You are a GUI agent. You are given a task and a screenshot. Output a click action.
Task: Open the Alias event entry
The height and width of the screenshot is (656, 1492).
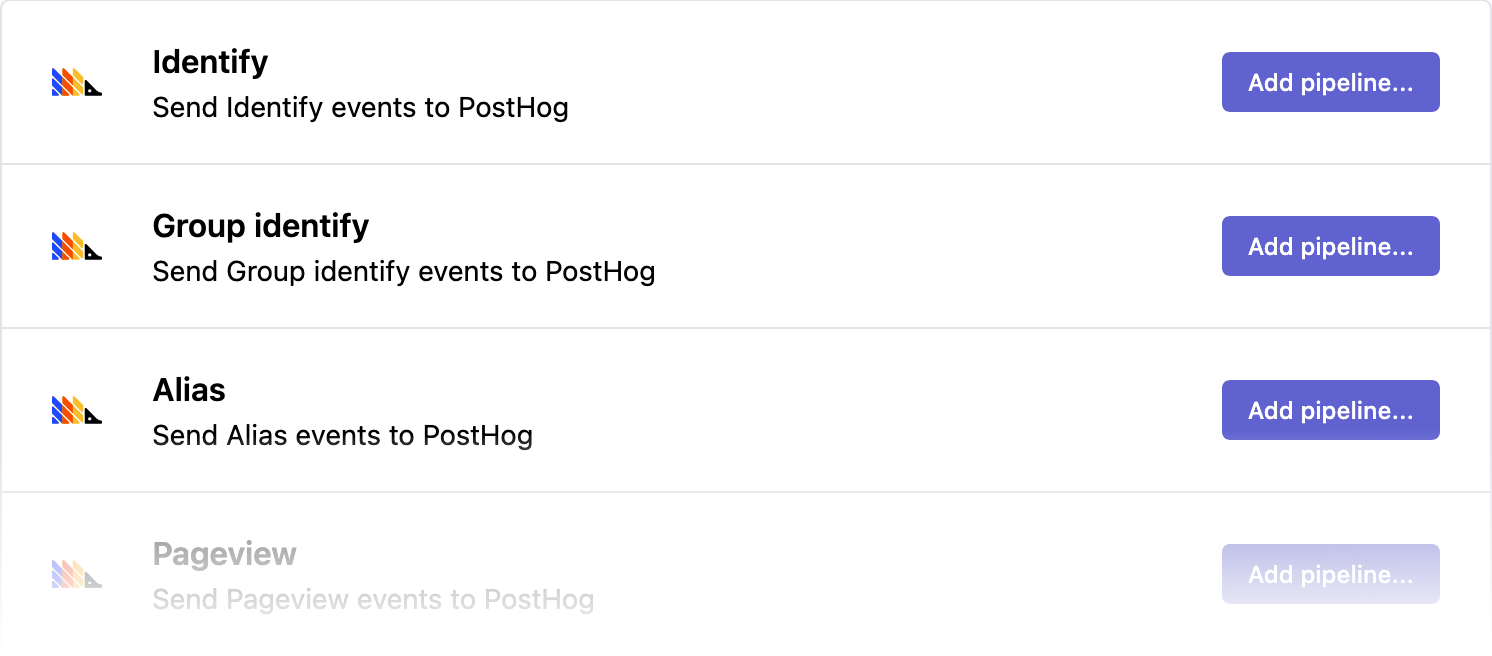[188, 390]
